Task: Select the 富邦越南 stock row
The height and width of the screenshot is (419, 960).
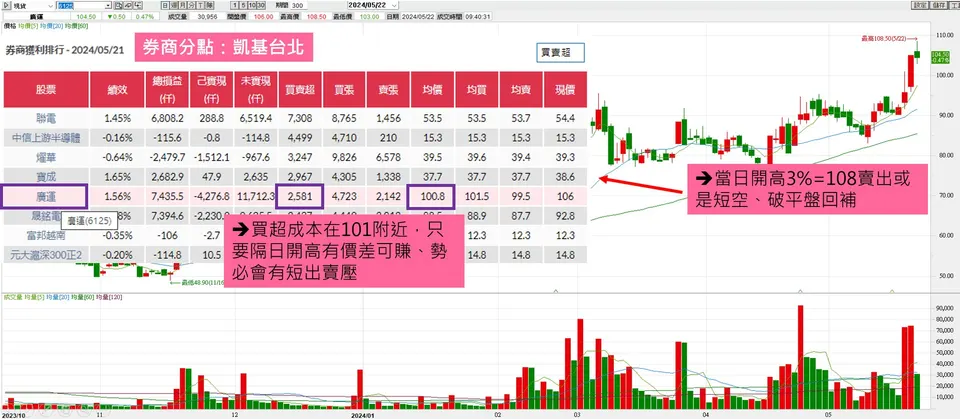Action: (x=295, y=235)
